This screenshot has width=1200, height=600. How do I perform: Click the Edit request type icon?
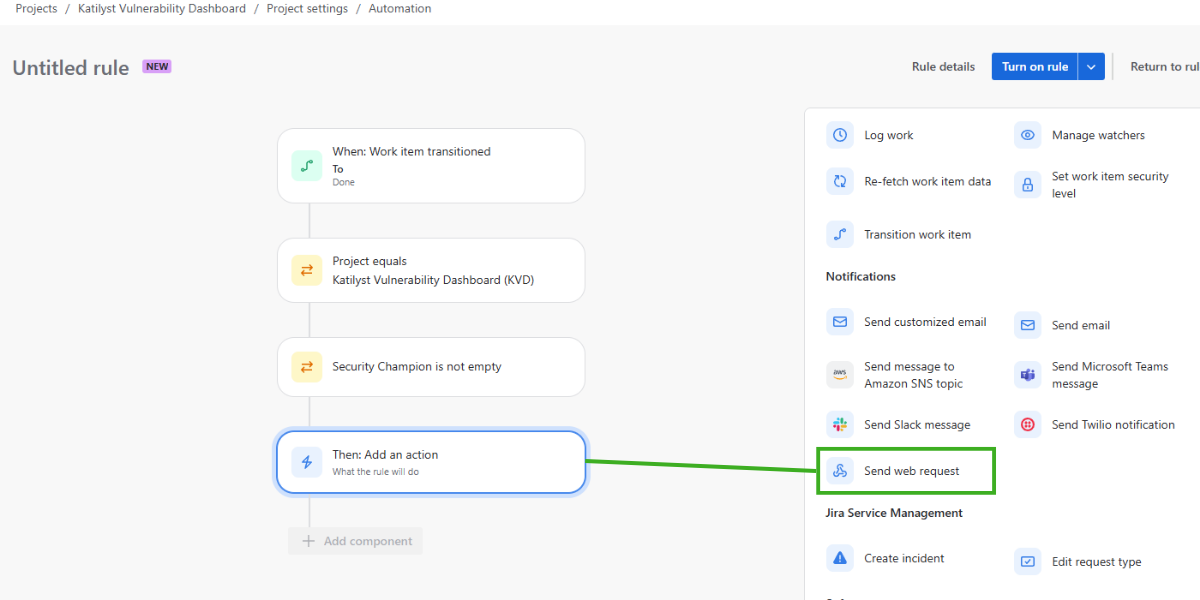pyautogui.click(x=1027, y=561)
